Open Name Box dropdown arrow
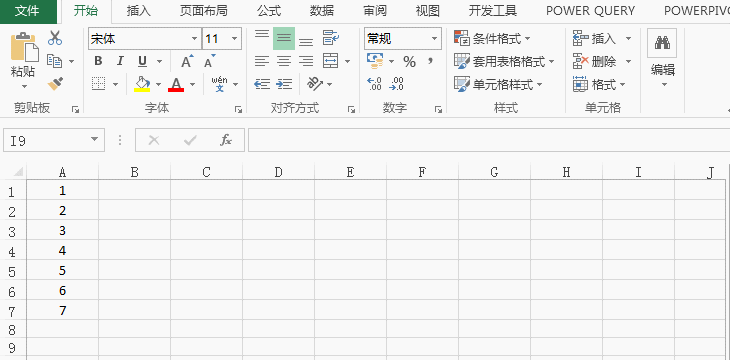The height and width of the screenshot is (360, 730). pyautogui.click(x=95, y=139)
